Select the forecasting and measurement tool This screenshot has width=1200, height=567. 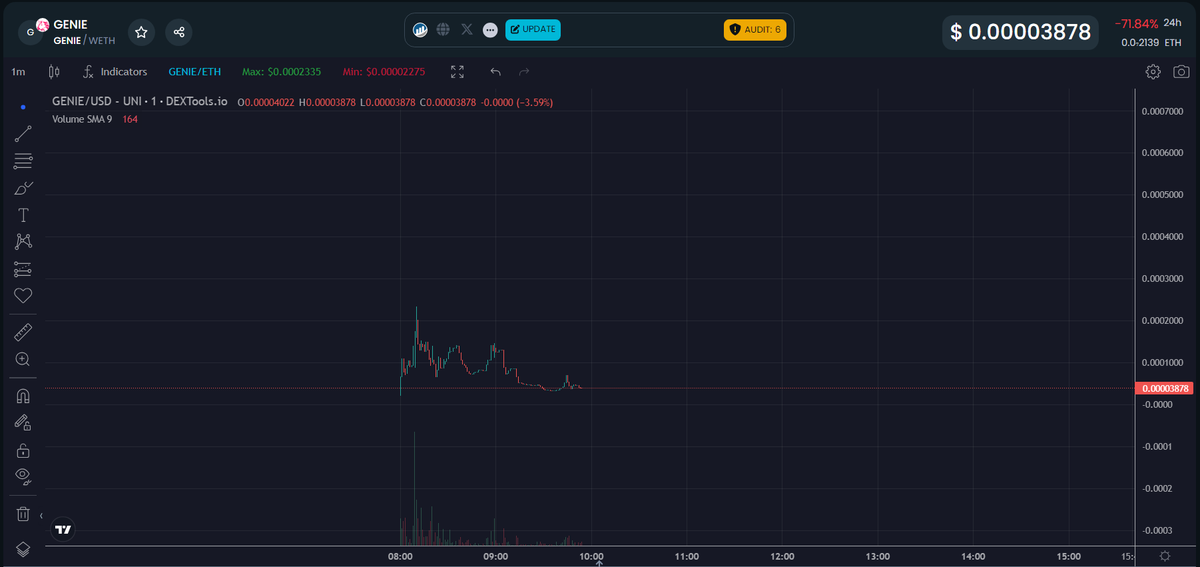tap(23, 269)
